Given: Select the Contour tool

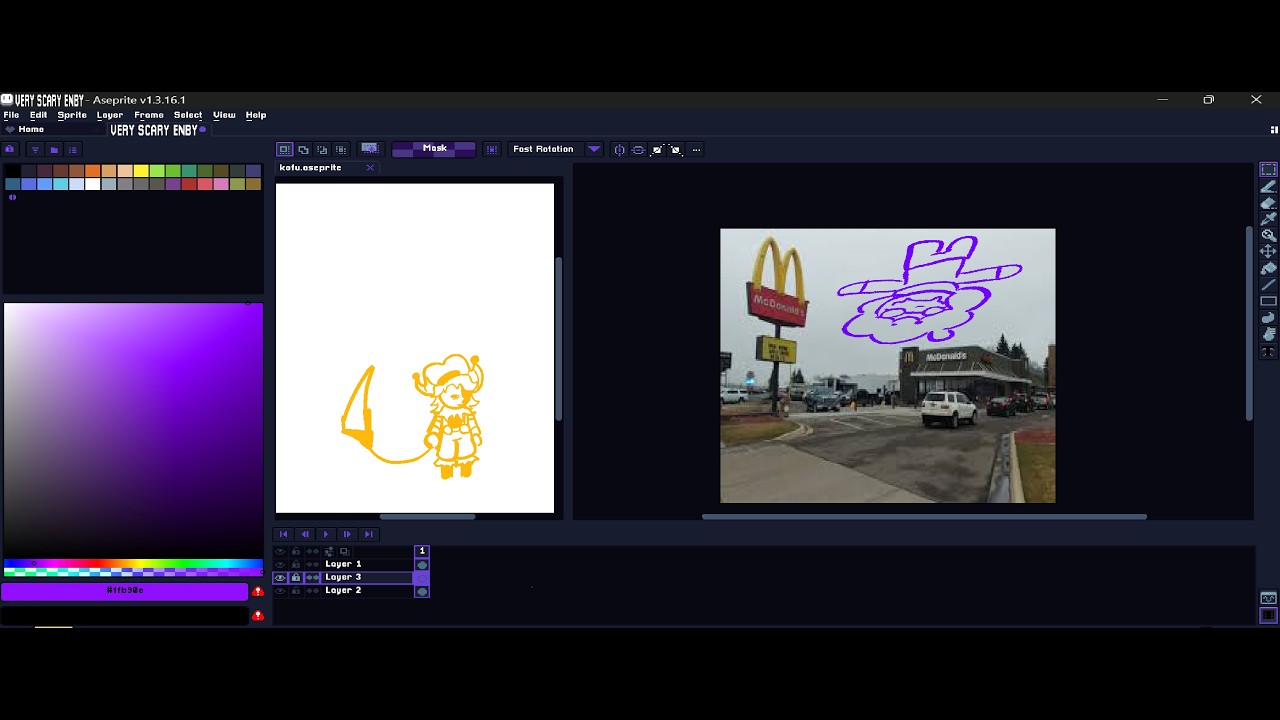Looking at the screenshot, I should 1268,318.
